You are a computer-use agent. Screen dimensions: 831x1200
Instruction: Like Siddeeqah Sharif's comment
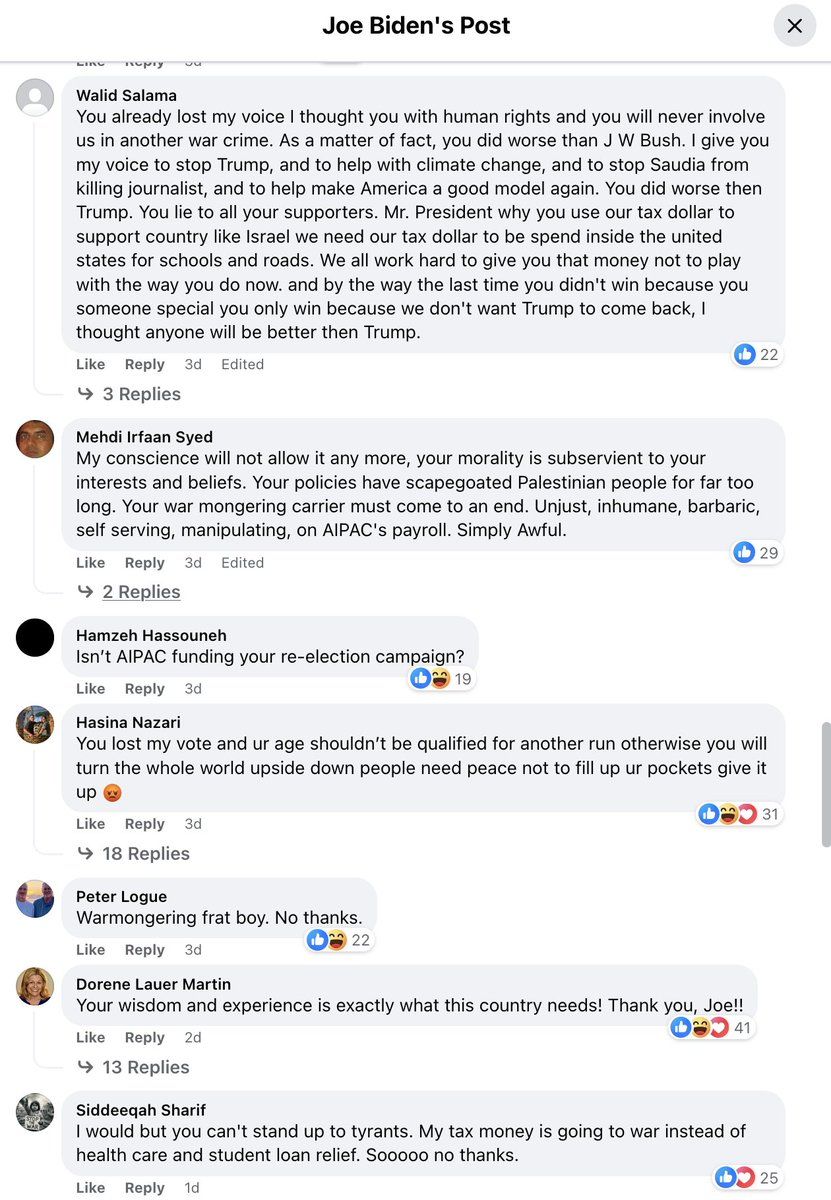click(90, 1187)
